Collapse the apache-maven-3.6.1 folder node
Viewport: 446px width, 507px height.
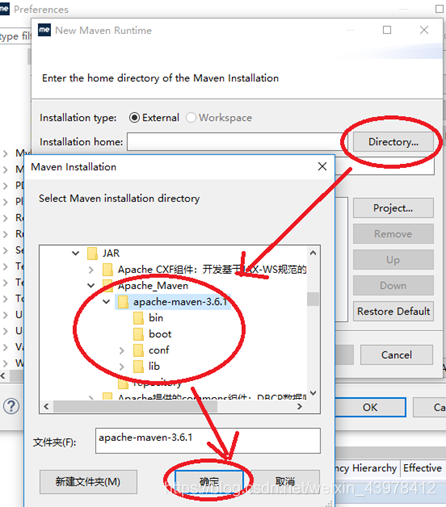point(106,302)
